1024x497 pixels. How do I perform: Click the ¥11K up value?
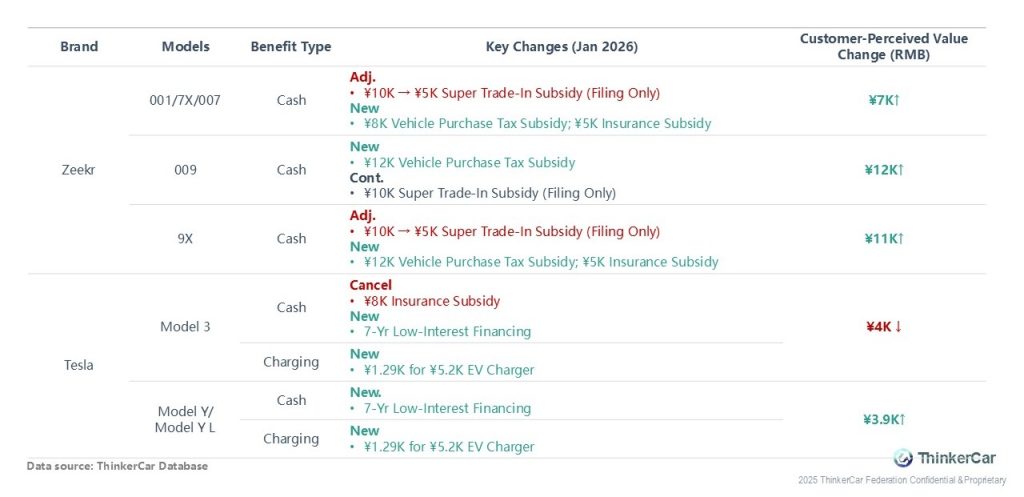[884, 239]
